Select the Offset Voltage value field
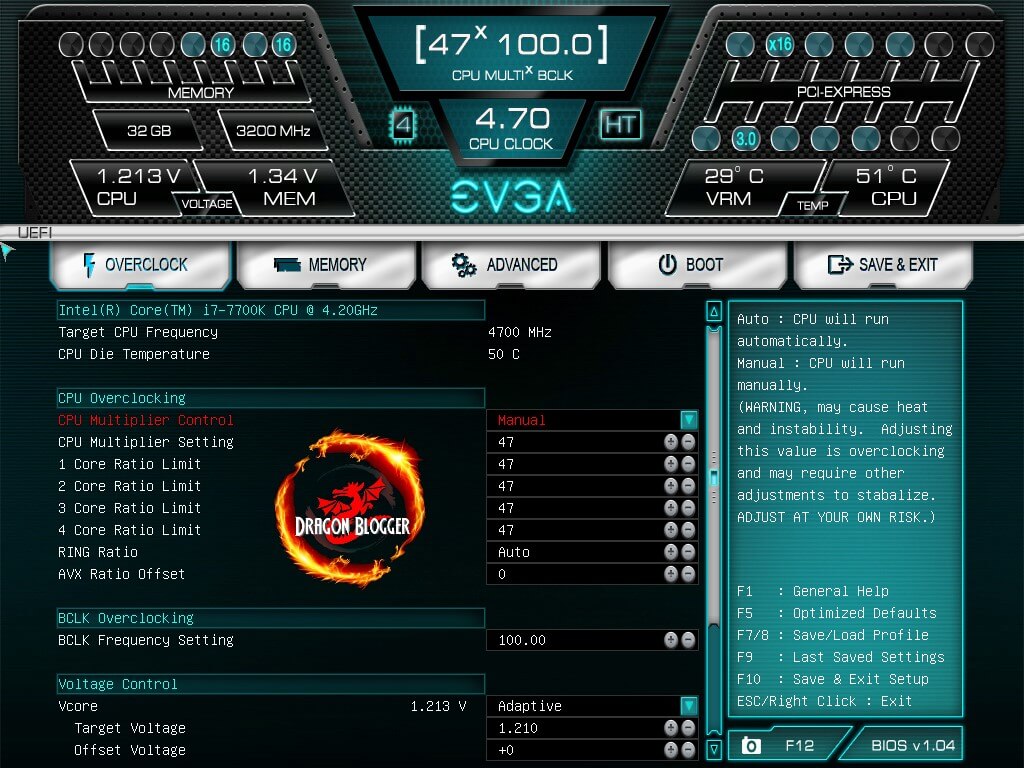This screenshot has height=768, width=1024. [575, 750]
